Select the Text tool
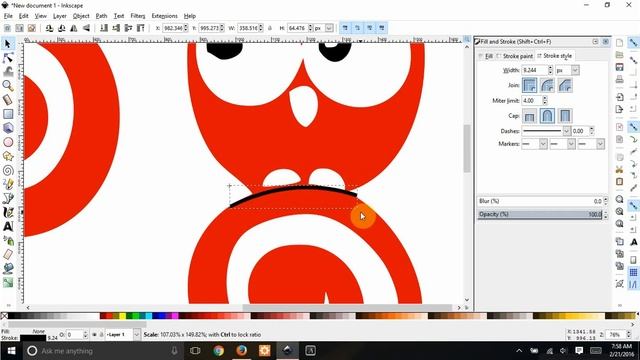Screen dimensions: 640x360 click(8, 226)
